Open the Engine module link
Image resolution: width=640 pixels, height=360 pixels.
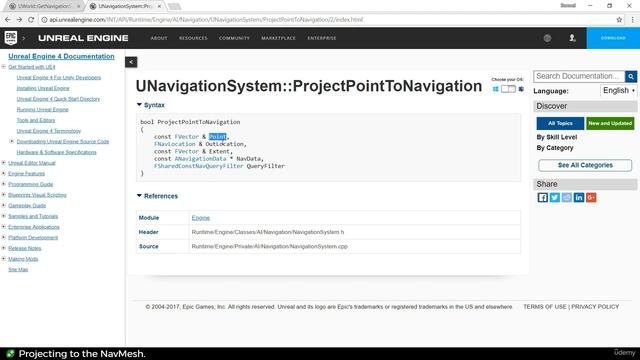pyautogui.click(x=200, y=218)
